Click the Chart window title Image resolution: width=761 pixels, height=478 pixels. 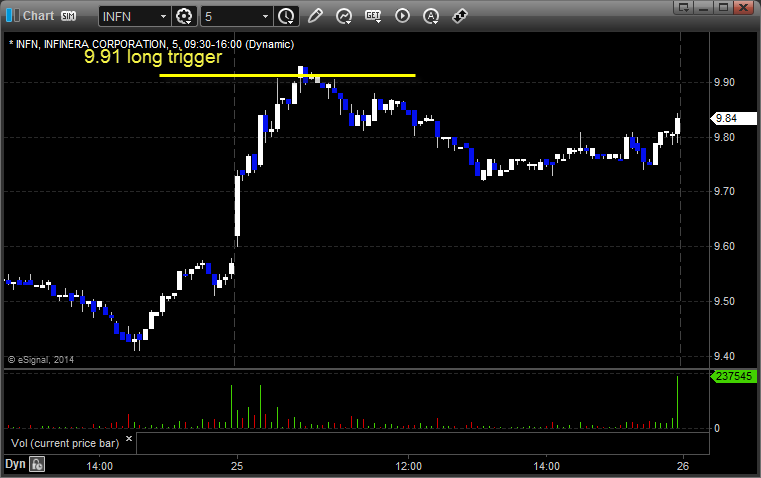[39, 16]
